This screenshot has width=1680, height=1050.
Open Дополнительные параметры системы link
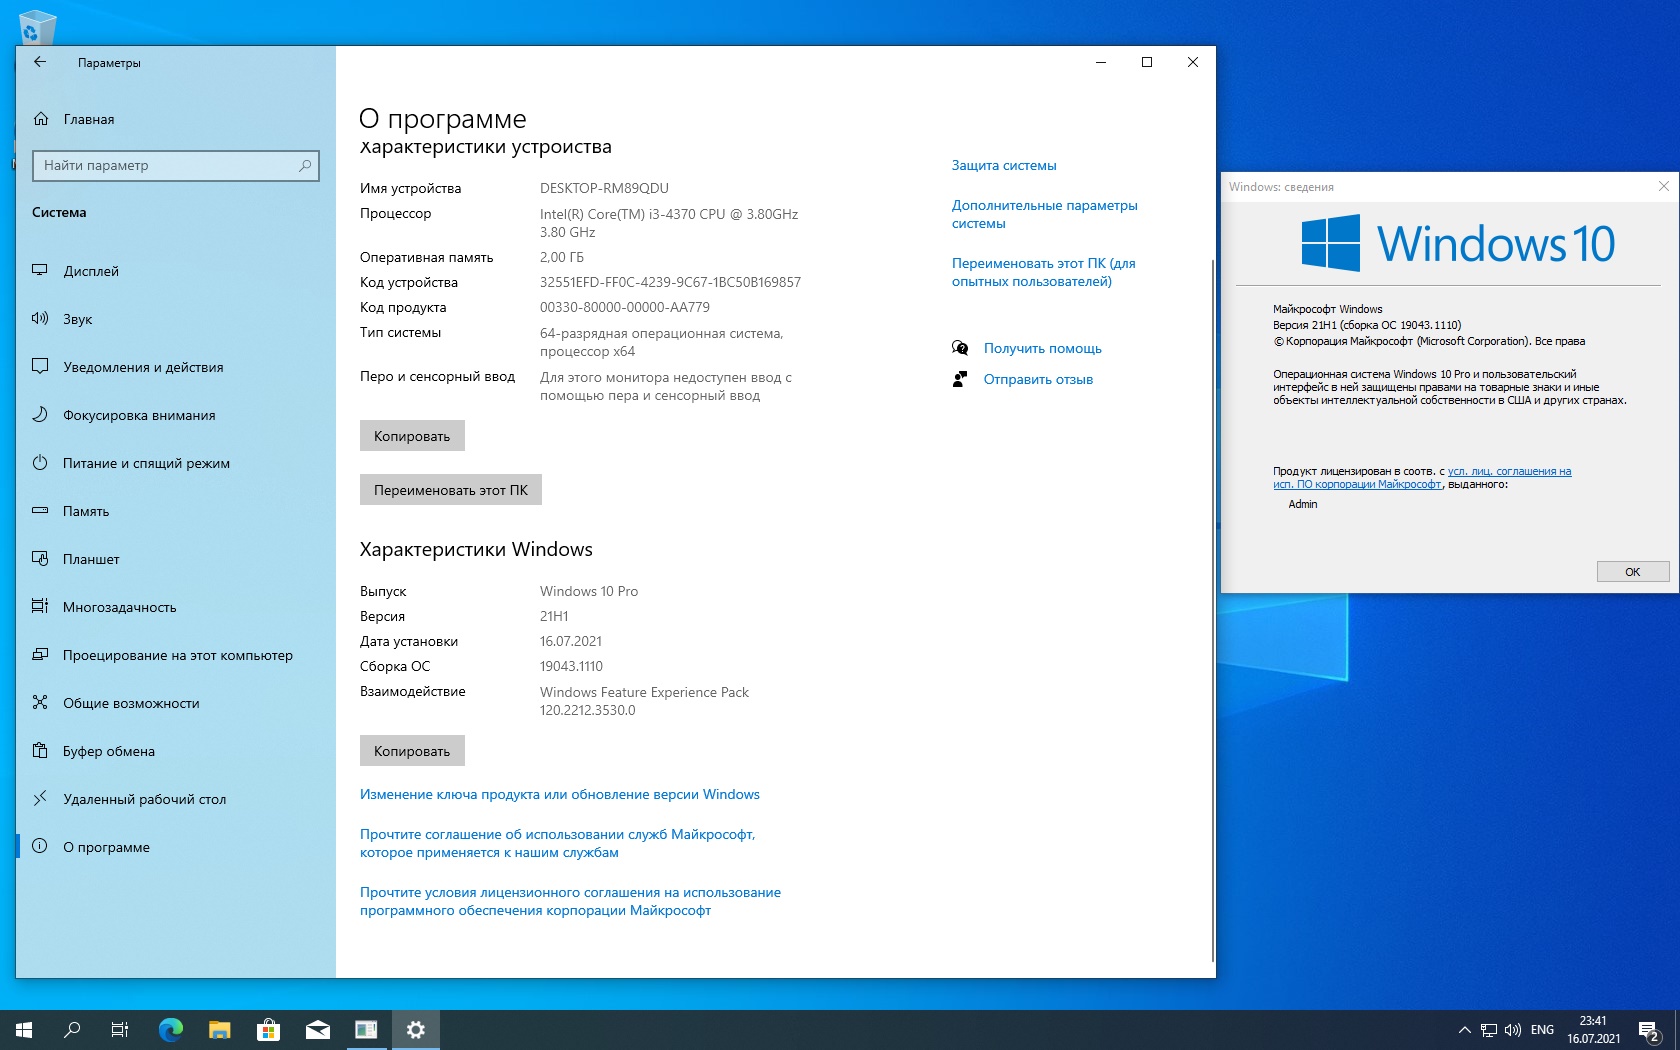coord(1045,214)
